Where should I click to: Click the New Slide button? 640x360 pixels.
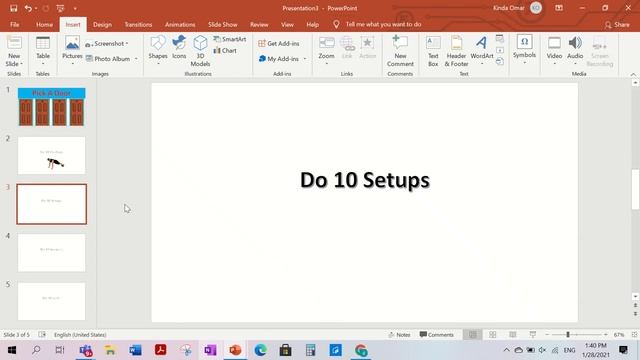(14, 51)
